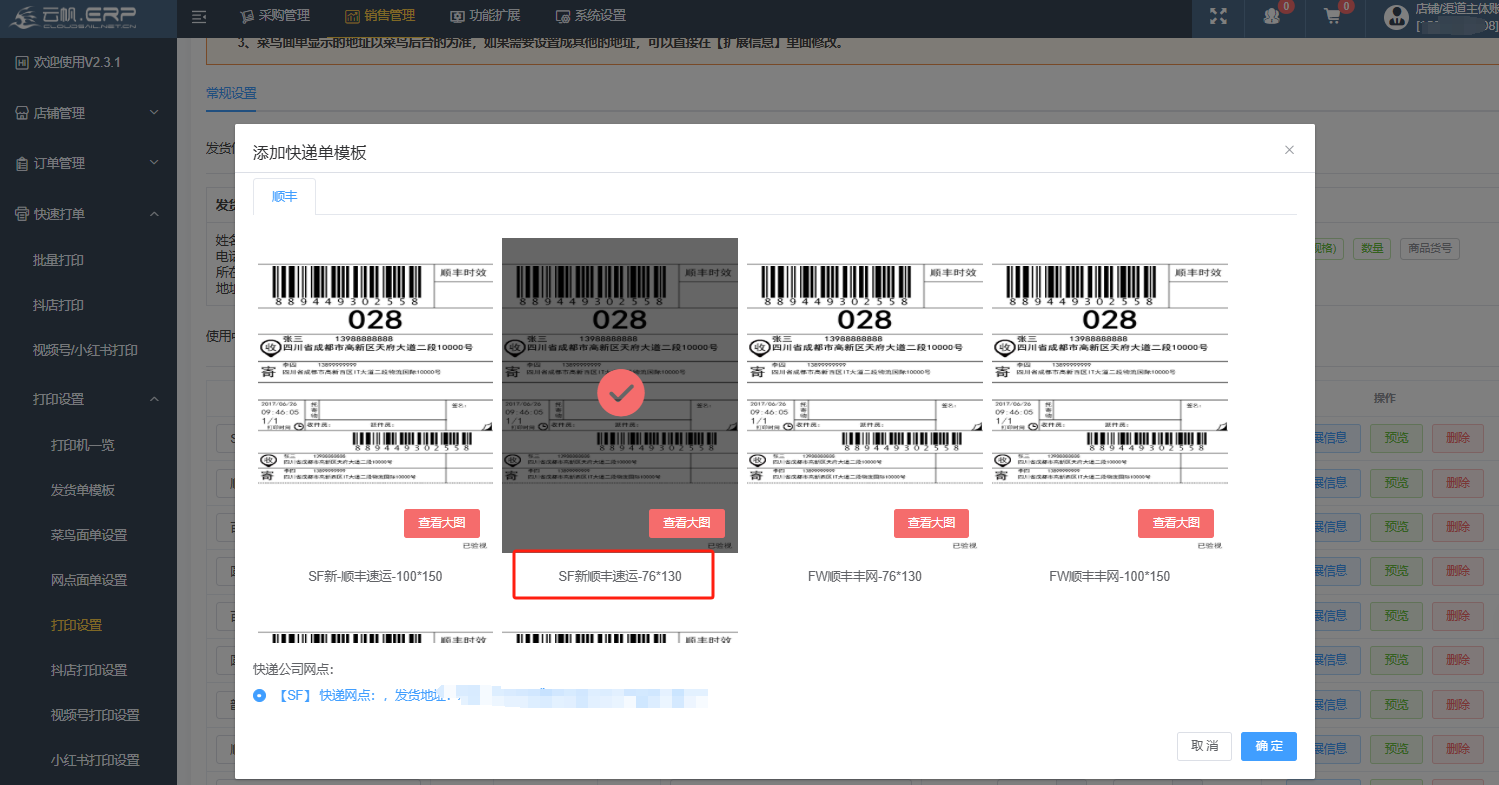This screenshot has width=1499, height=785.
Task: Expand the 订单管理 sidebar menu
Action: point(88,163)
